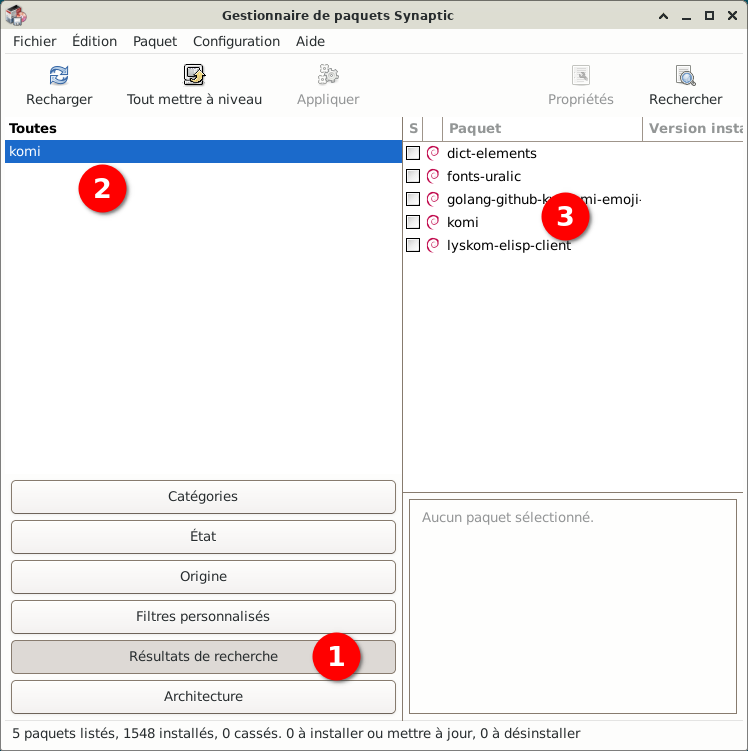
Task: Tick the lyskom-elisp-client checkbox
Action: (413, 245)
